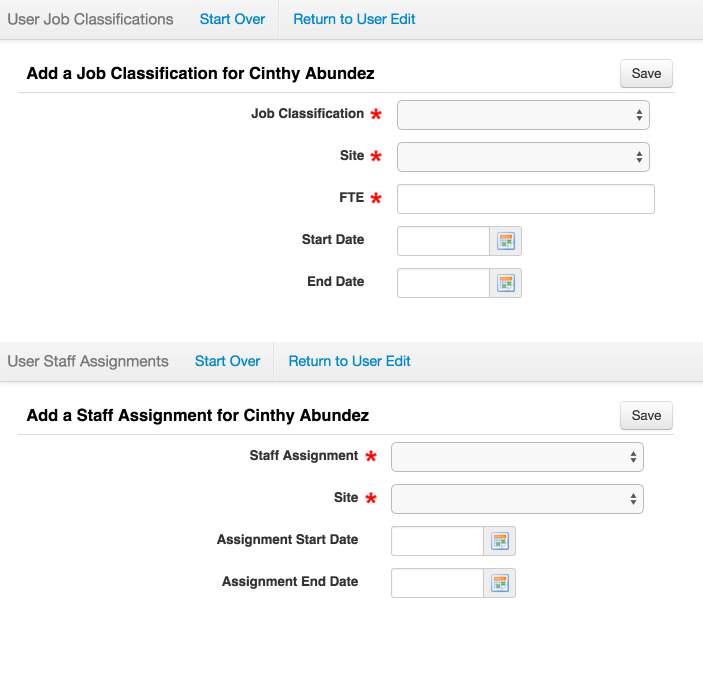Open the Site dropdown under Job Classification
The image size is (703, 684).
[x=523, y=157]
